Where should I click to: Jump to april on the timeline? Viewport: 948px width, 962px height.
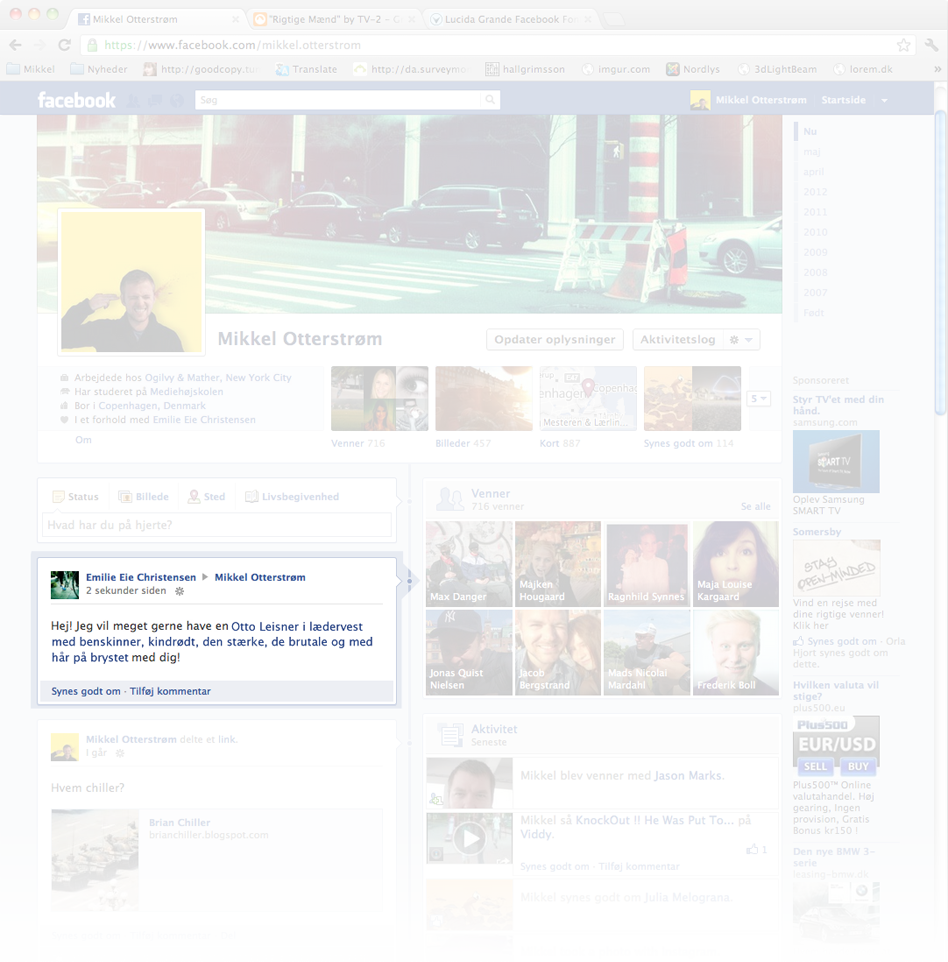click(x=814, y=172)
